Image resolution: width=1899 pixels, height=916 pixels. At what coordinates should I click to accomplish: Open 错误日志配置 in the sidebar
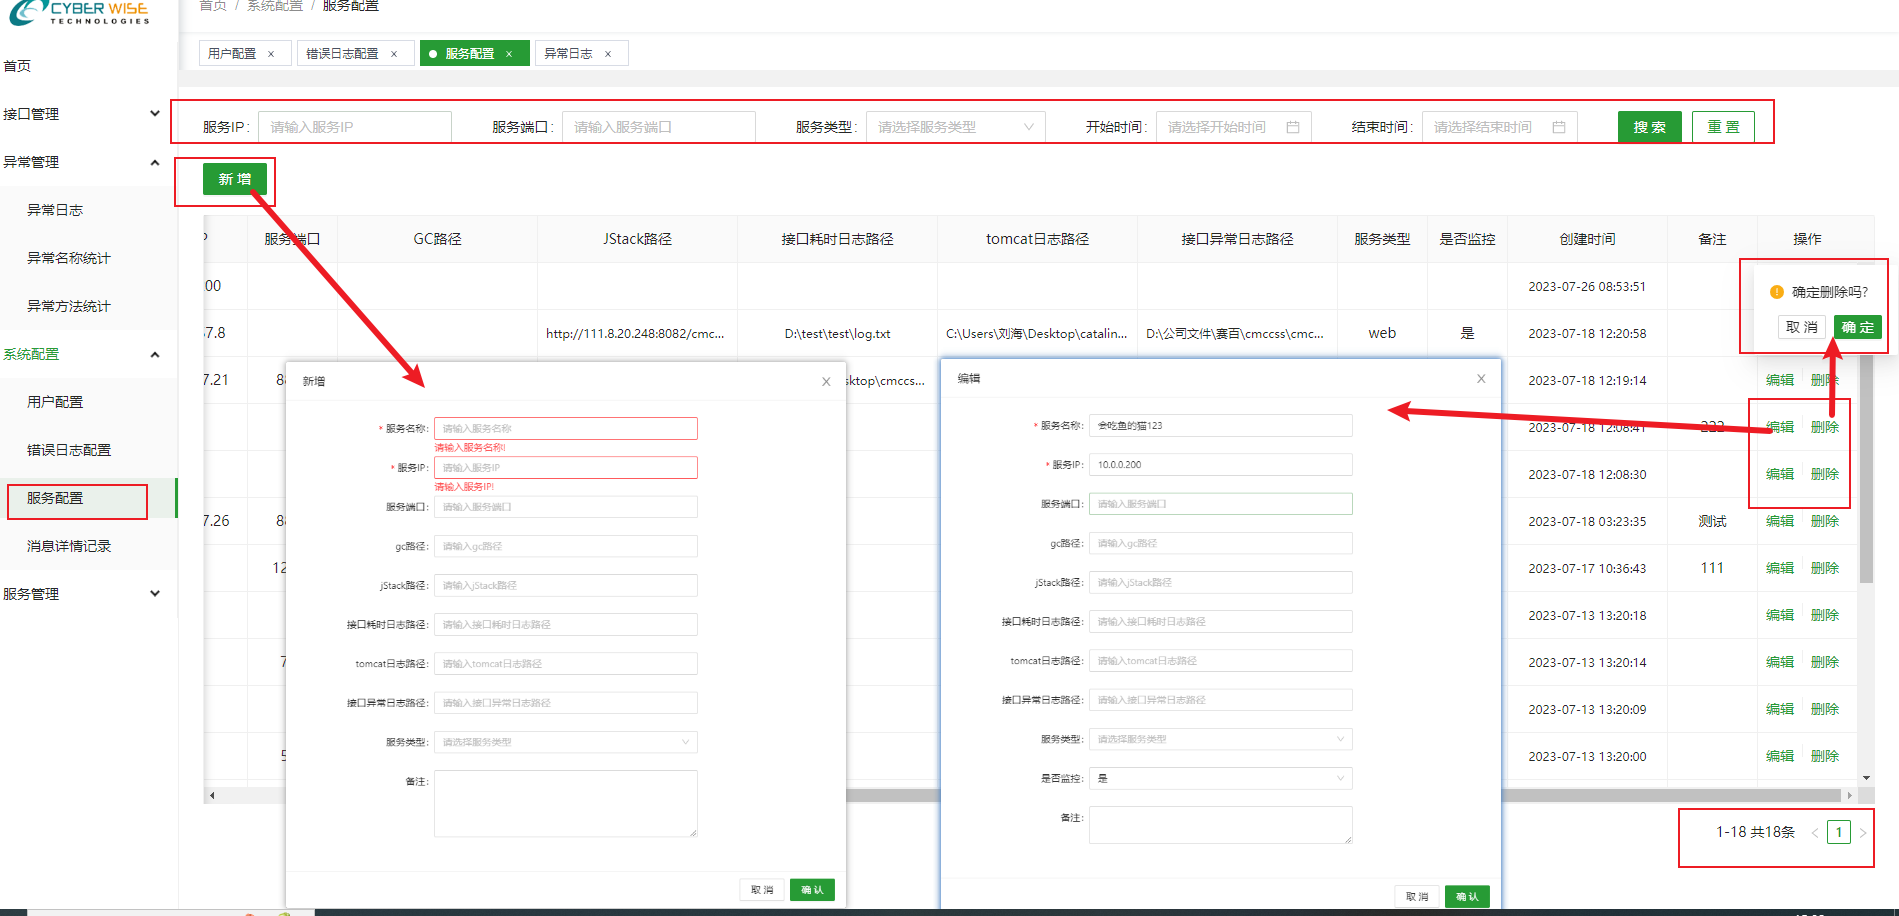(x=69, y=450)
